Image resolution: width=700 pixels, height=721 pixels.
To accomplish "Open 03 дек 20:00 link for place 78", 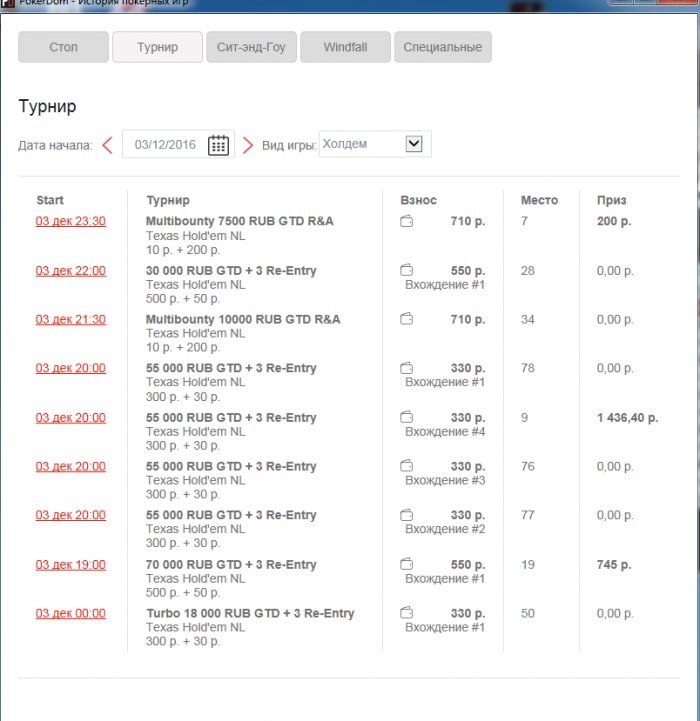I will click(x=71, y=368).
